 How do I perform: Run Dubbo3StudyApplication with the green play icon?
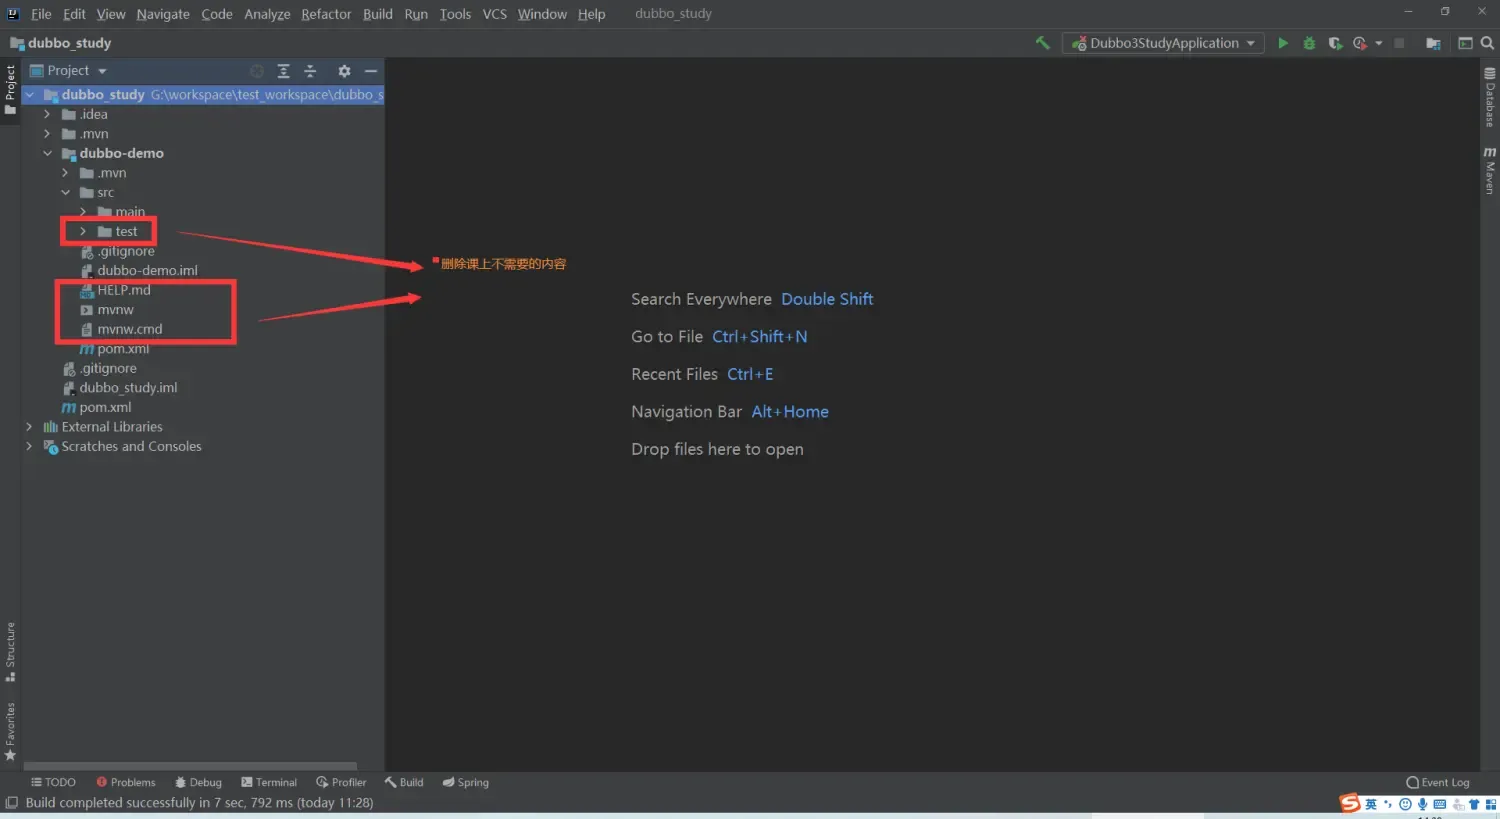click(x=1283, y=43)
